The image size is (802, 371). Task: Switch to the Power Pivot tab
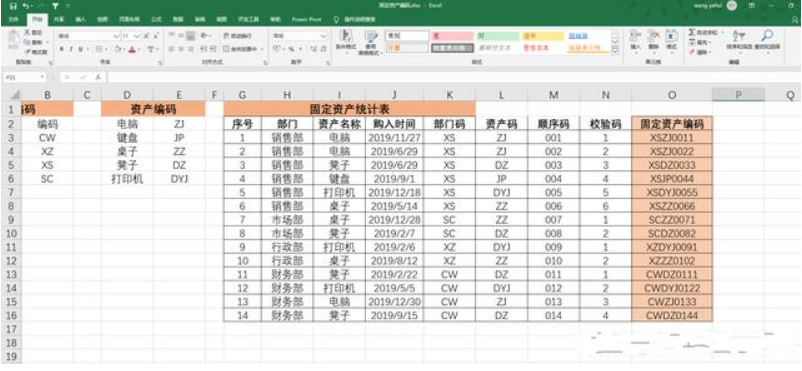click(x=306, y=19)
